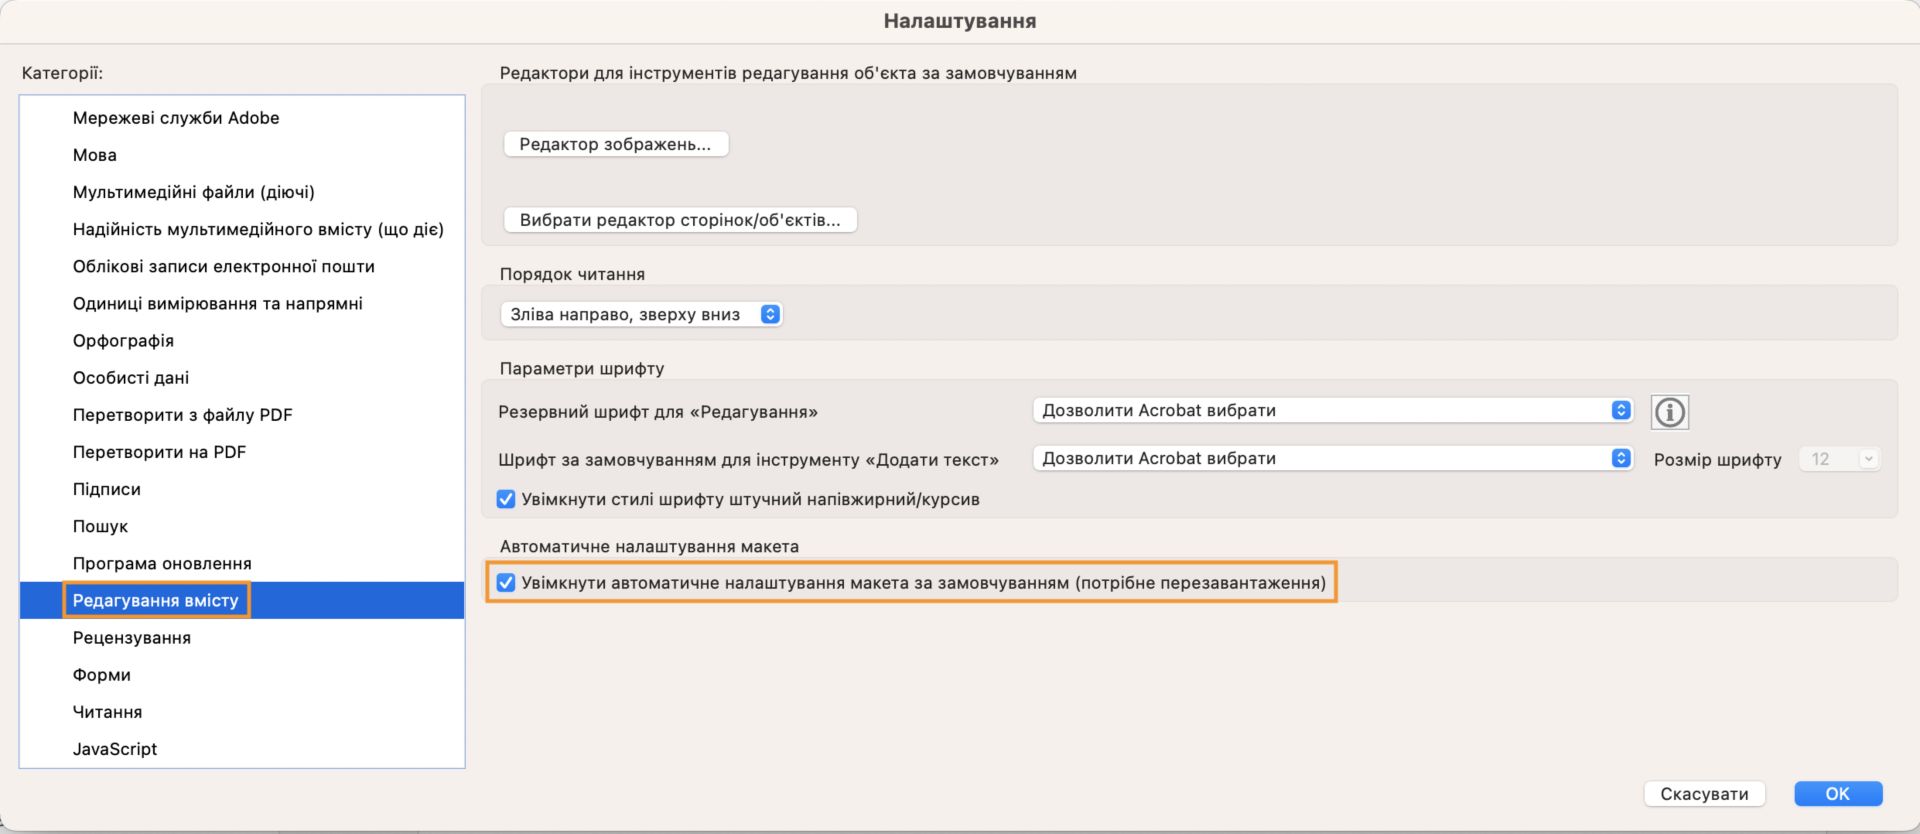Enable artificial bold/italic font styles checkbox
Image resolution: width=1920 pixels, height=834 pixels.
tap(505, 498)
